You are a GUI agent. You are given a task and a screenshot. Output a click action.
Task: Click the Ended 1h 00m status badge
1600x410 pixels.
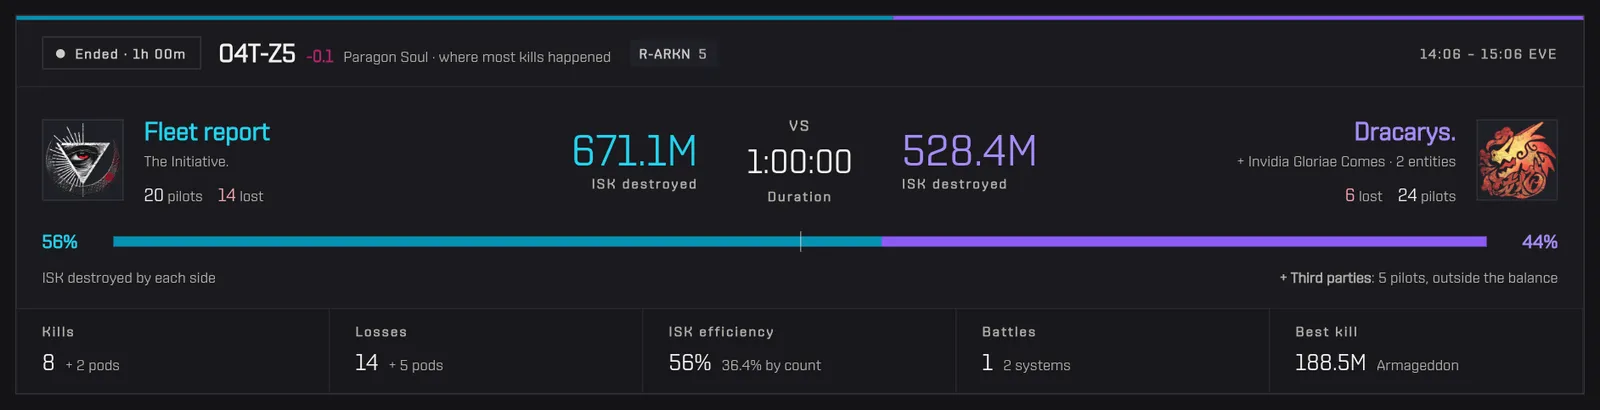click(x=121, y=54)
